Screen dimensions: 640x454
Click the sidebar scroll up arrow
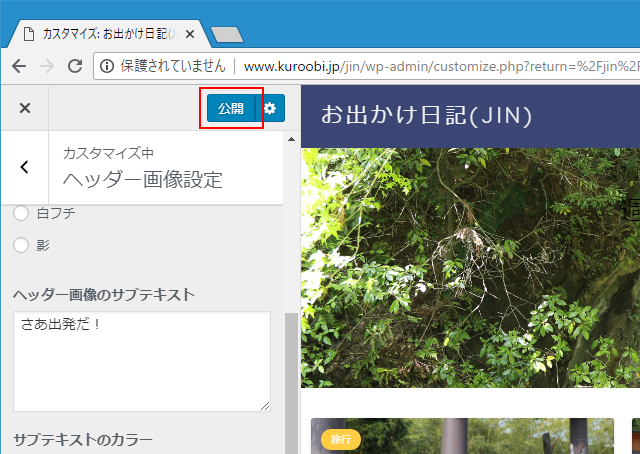(291, 139)
